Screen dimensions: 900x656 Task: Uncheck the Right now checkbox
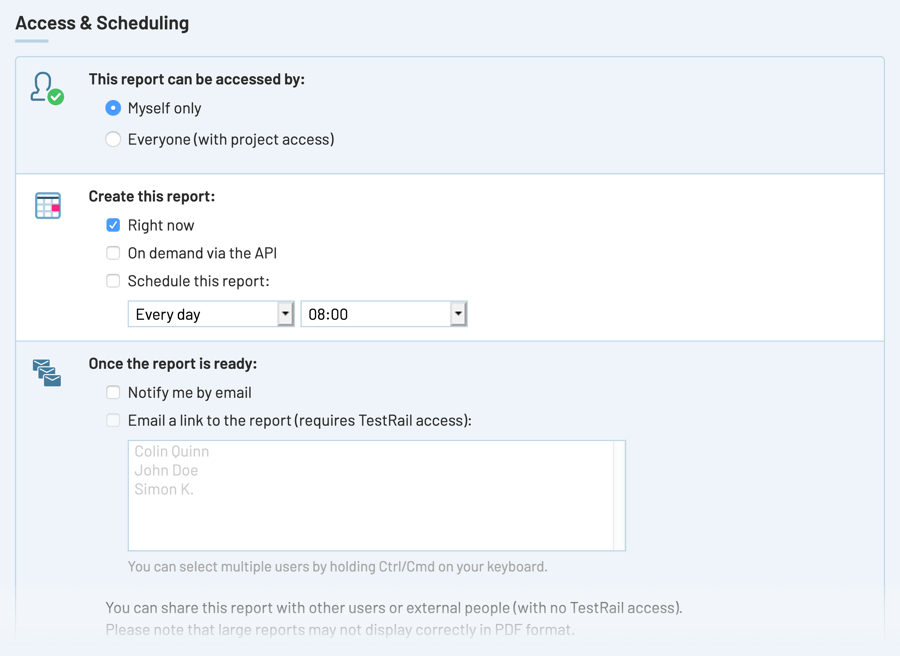point(113,225)
